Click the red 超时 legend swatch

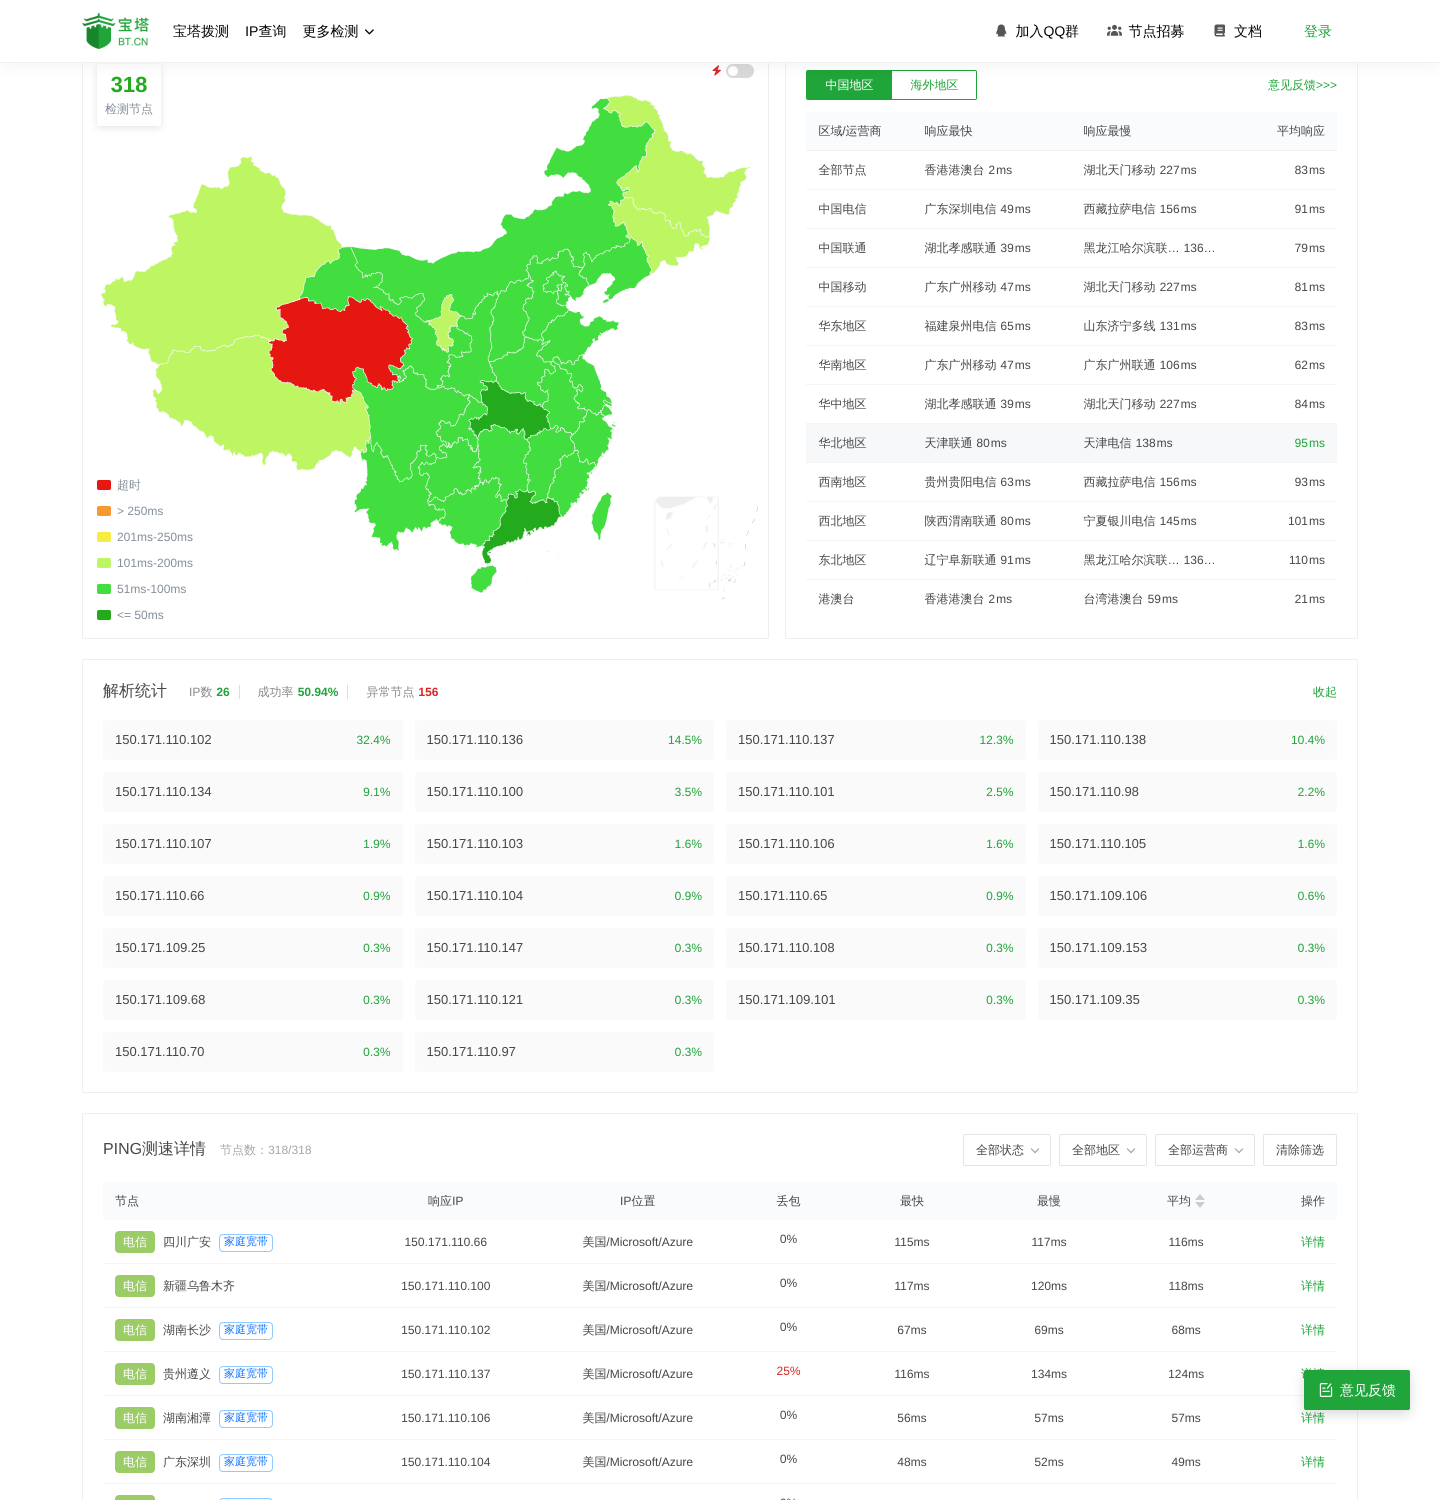104,485
